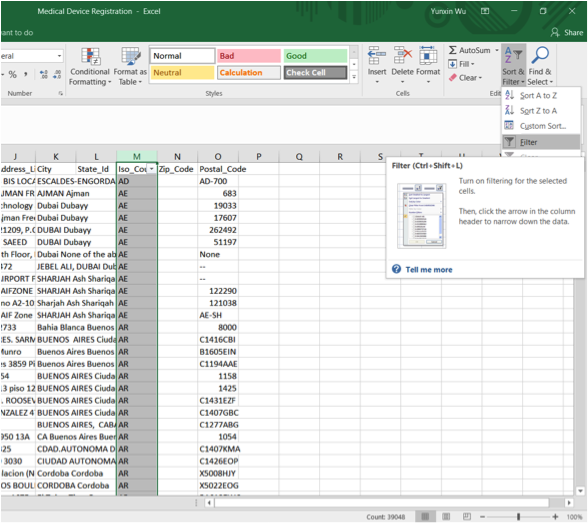Expand the cell styles gallery

click(x=354, y=77)
